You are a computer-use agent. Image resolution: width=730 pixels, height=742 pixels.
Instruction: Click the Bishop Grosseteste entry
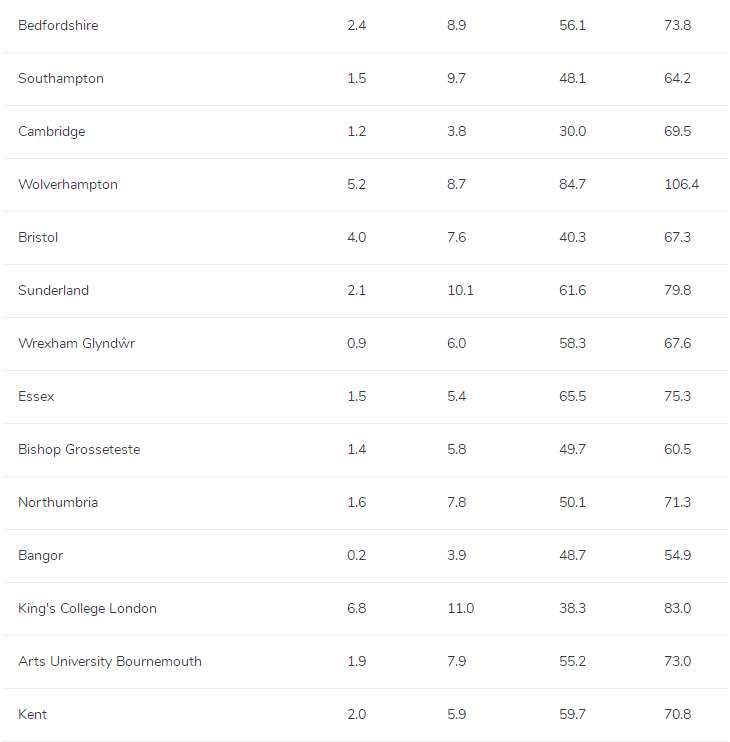click(79, 449)
